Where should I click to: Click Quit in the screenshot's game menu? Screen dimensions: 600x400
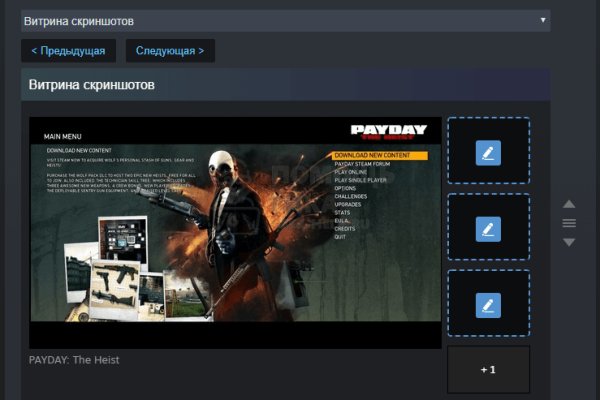341,237
